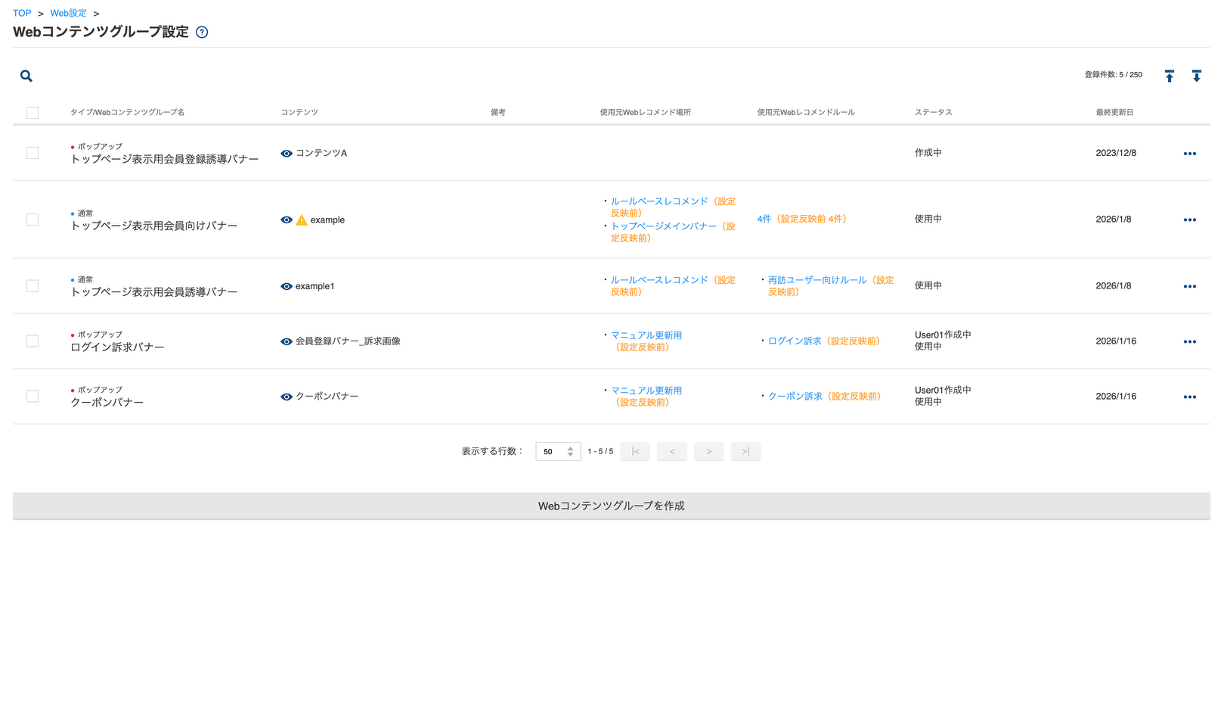Viewport: 1224px width, 704px height.
Task: Check the ログイン訴求バナー row checkbox
Action: click(x=32, y=341)
